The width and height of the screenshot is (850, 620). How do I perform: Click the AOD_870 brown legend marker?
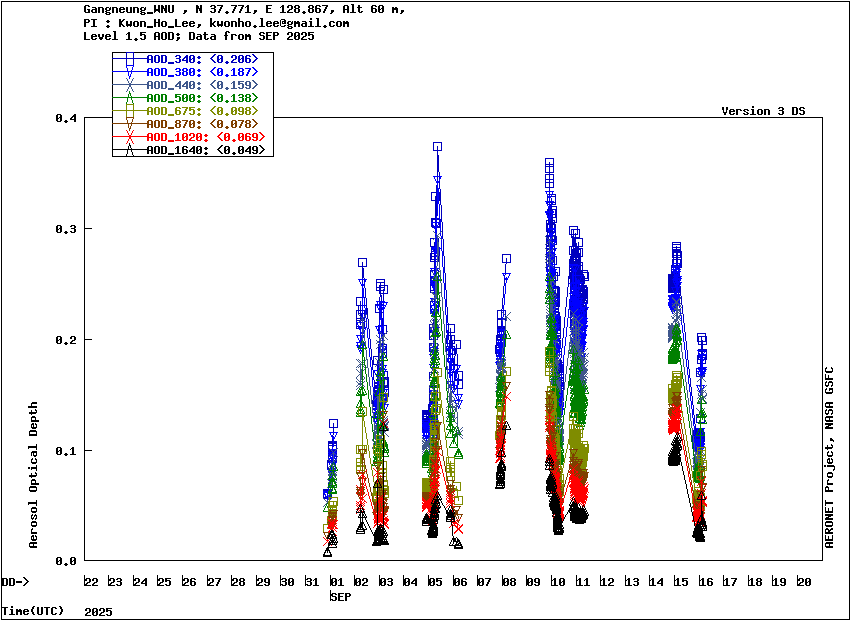(x=130, y=124)
